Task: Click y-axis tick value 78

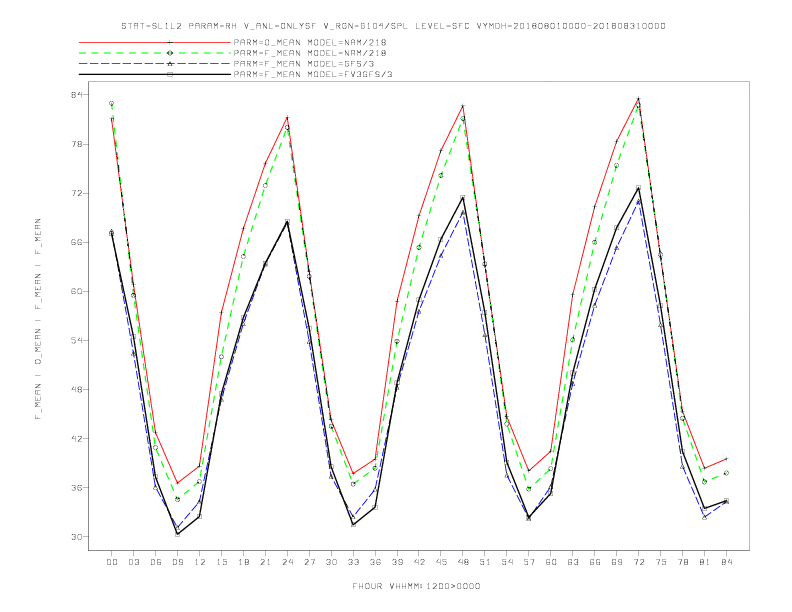Action: click(x=77, y=144)
